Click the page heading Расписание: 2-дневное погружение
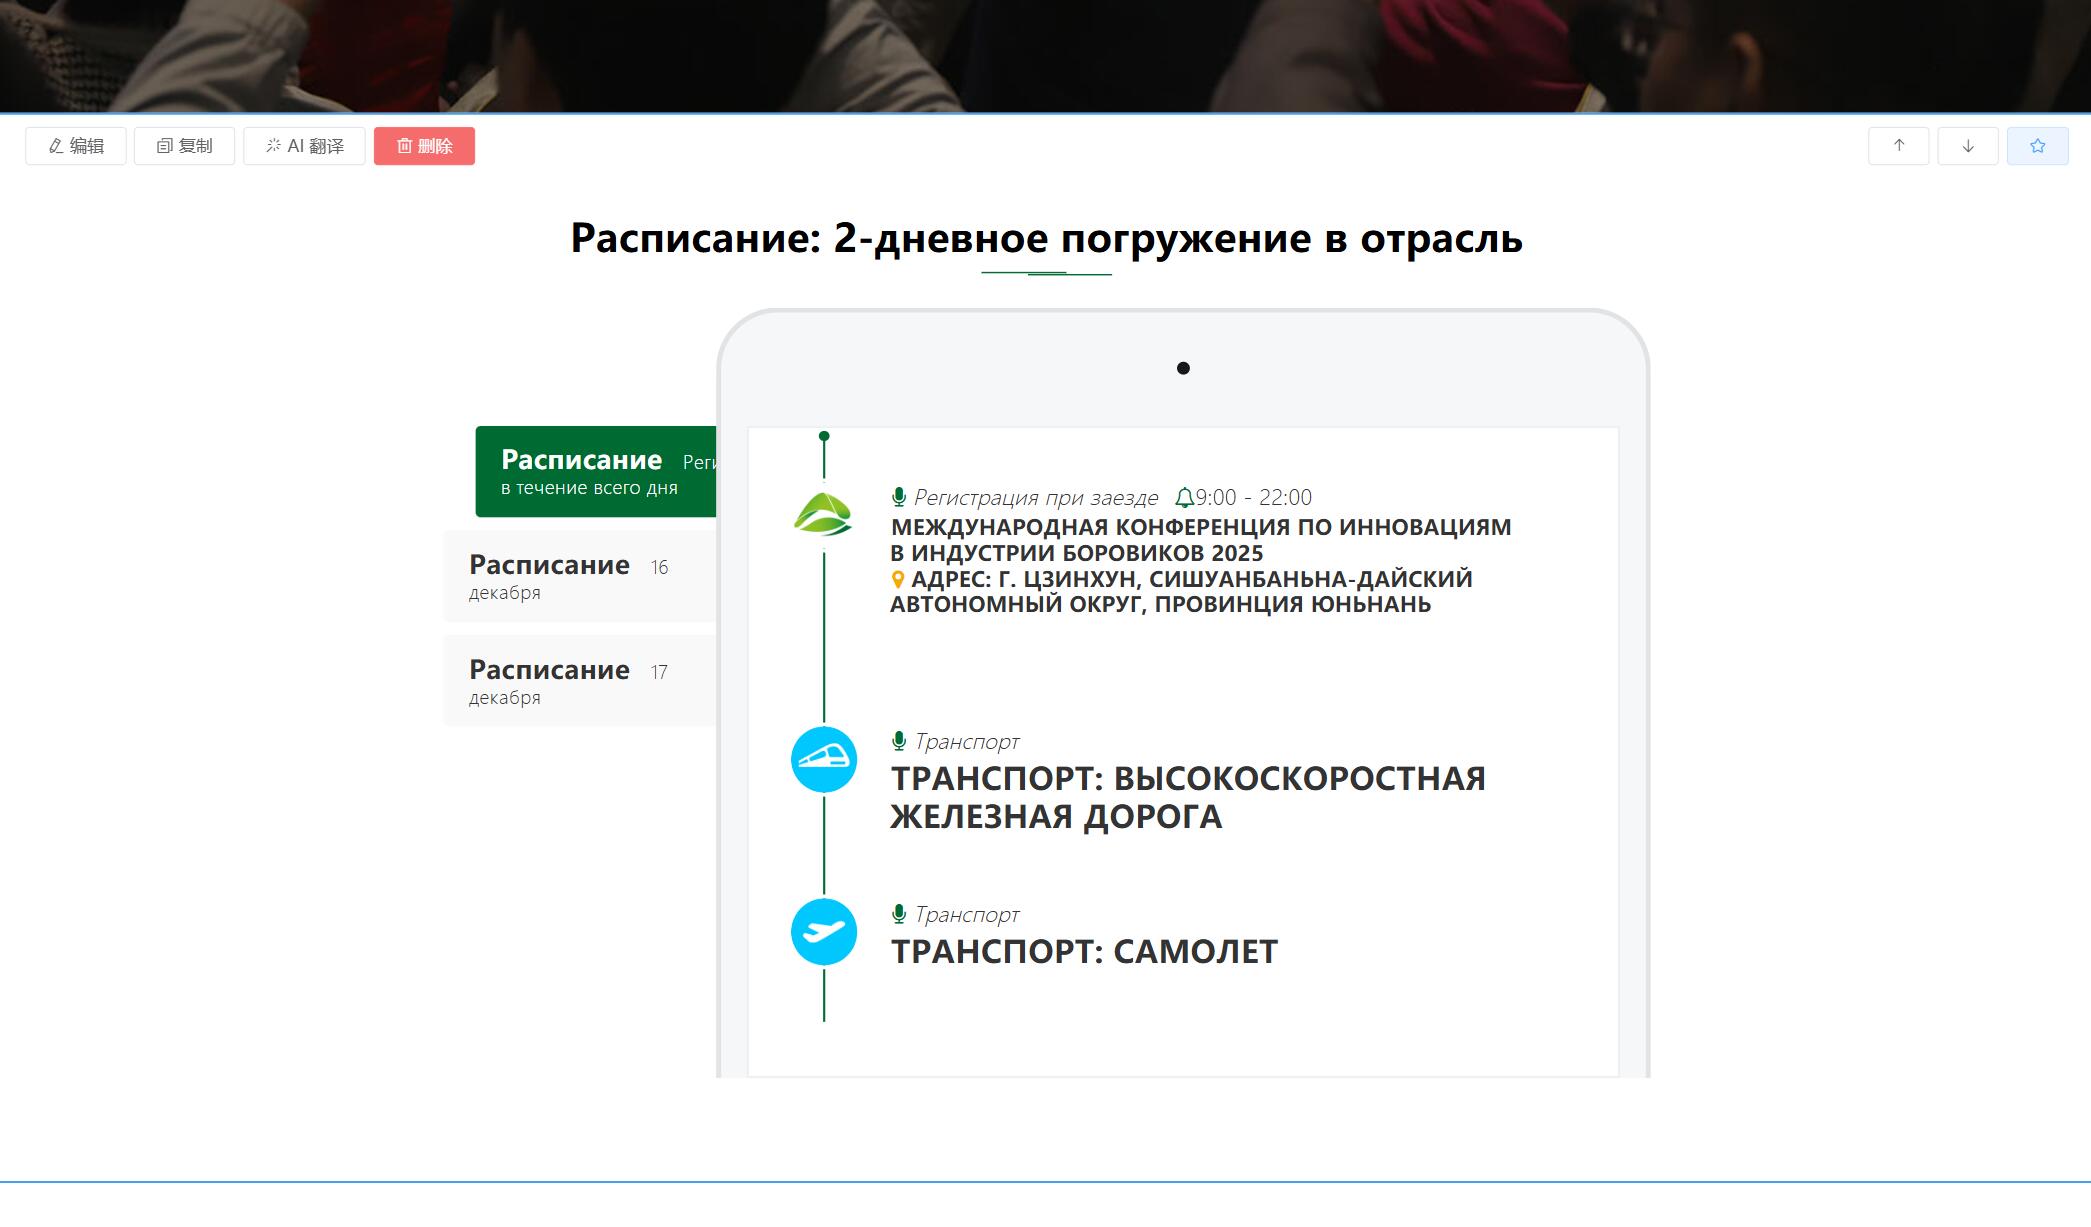The height and width of the screenshot is (1227, 2091). (x=1046, y=239)
